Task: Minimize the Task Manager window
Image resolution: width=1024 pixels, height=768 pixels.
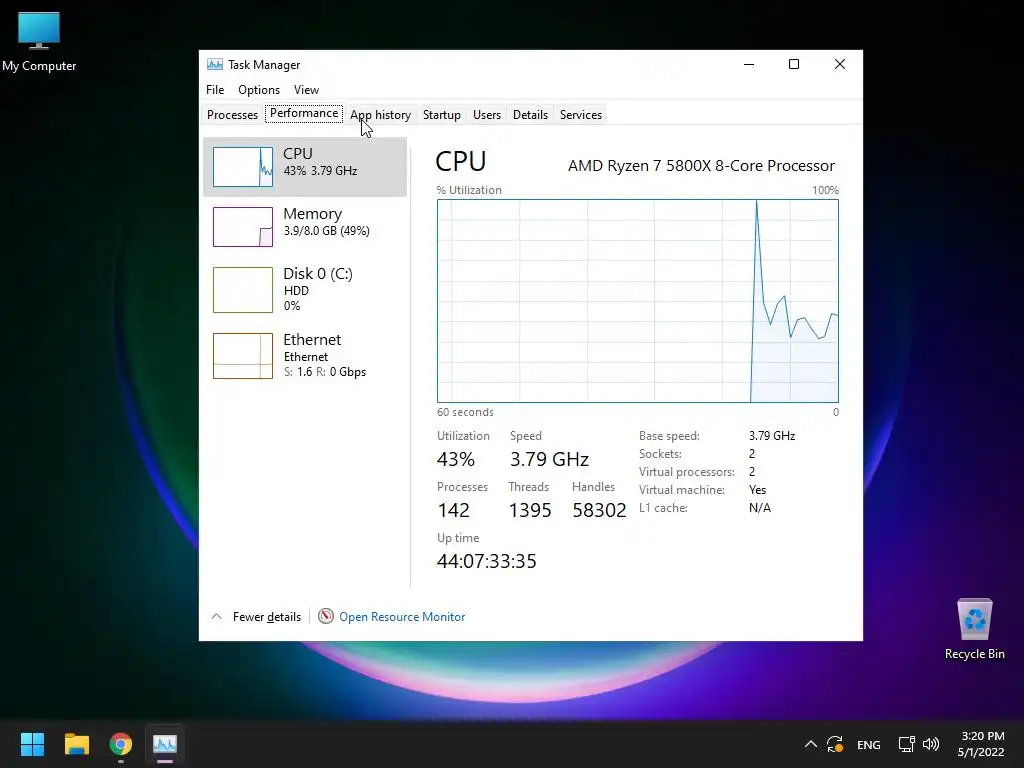Action: [749, 64]
